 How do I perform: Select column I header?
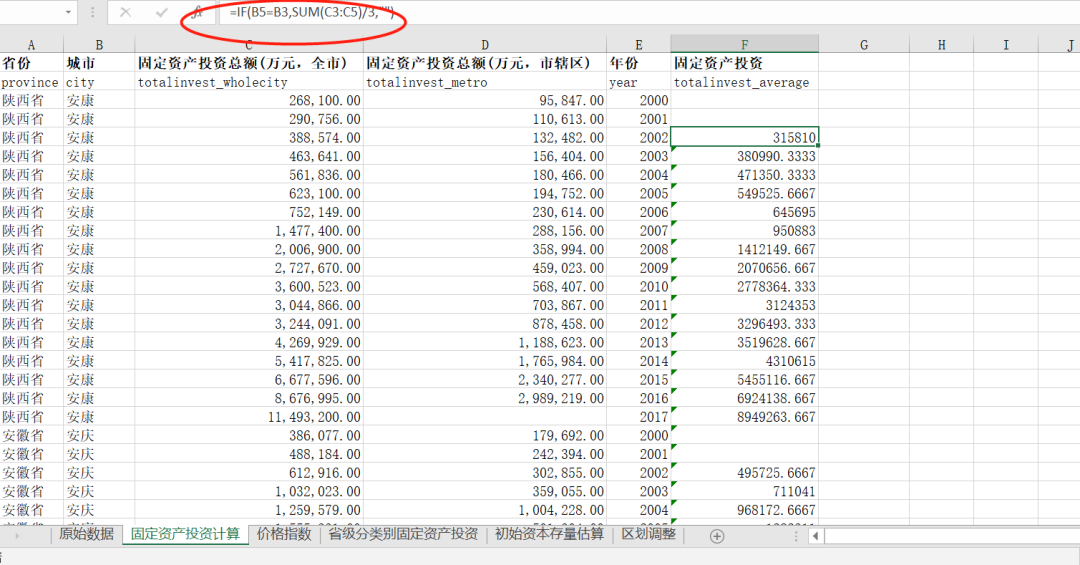tap(1006, 45)
